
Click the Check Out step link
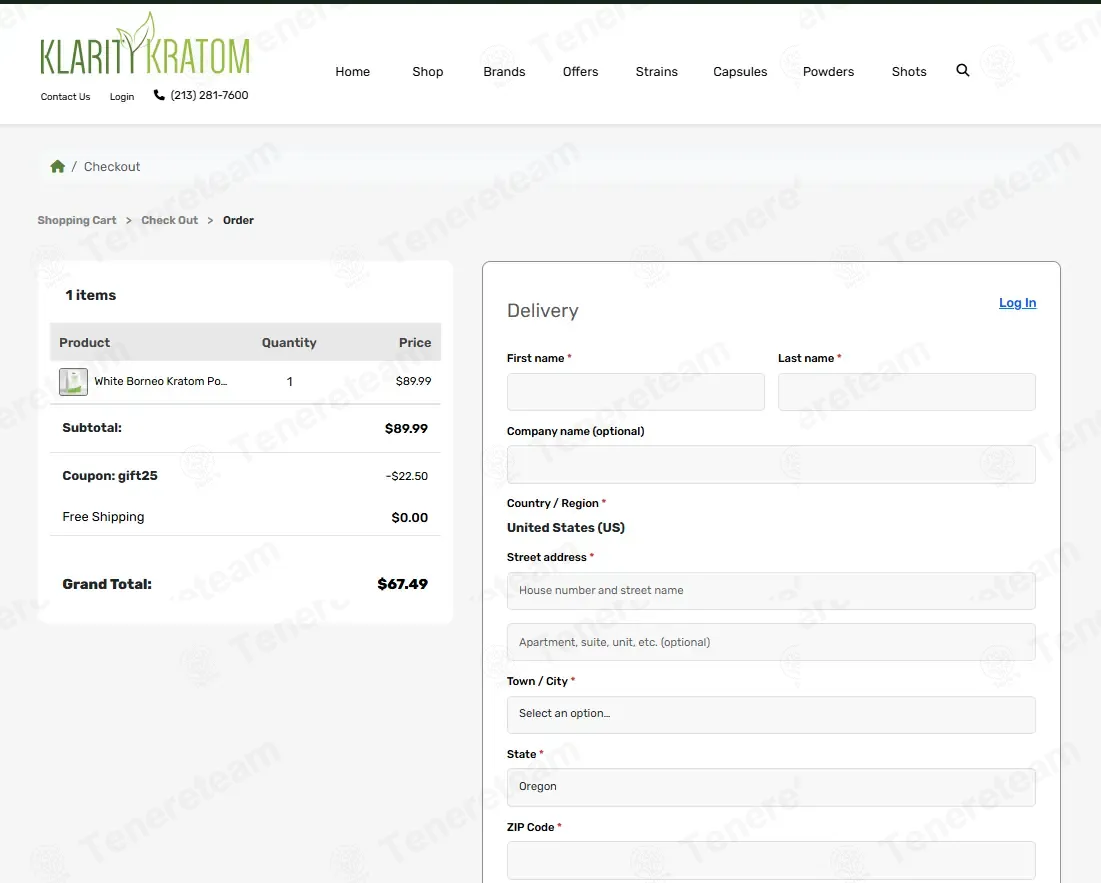pos(169,220)
